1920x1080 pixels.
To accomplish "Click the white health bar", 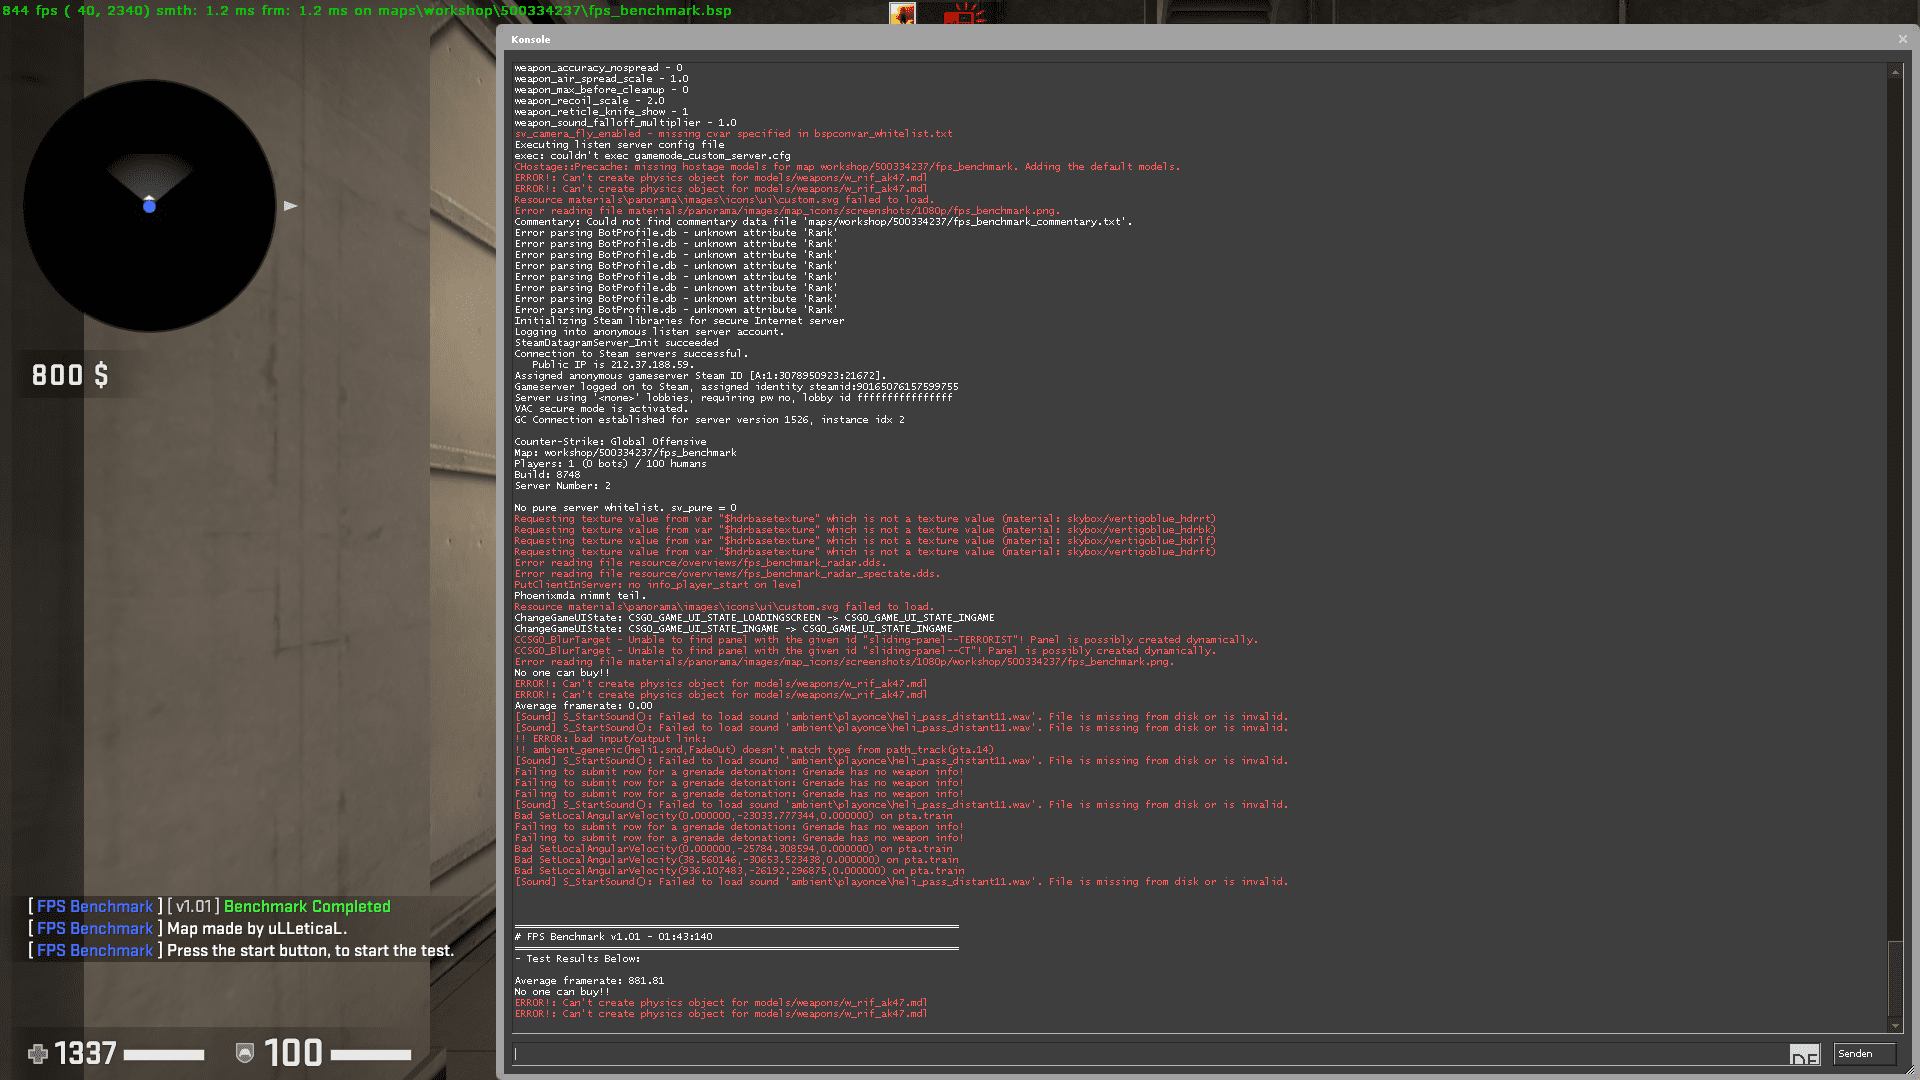I will pos(164,1054).
